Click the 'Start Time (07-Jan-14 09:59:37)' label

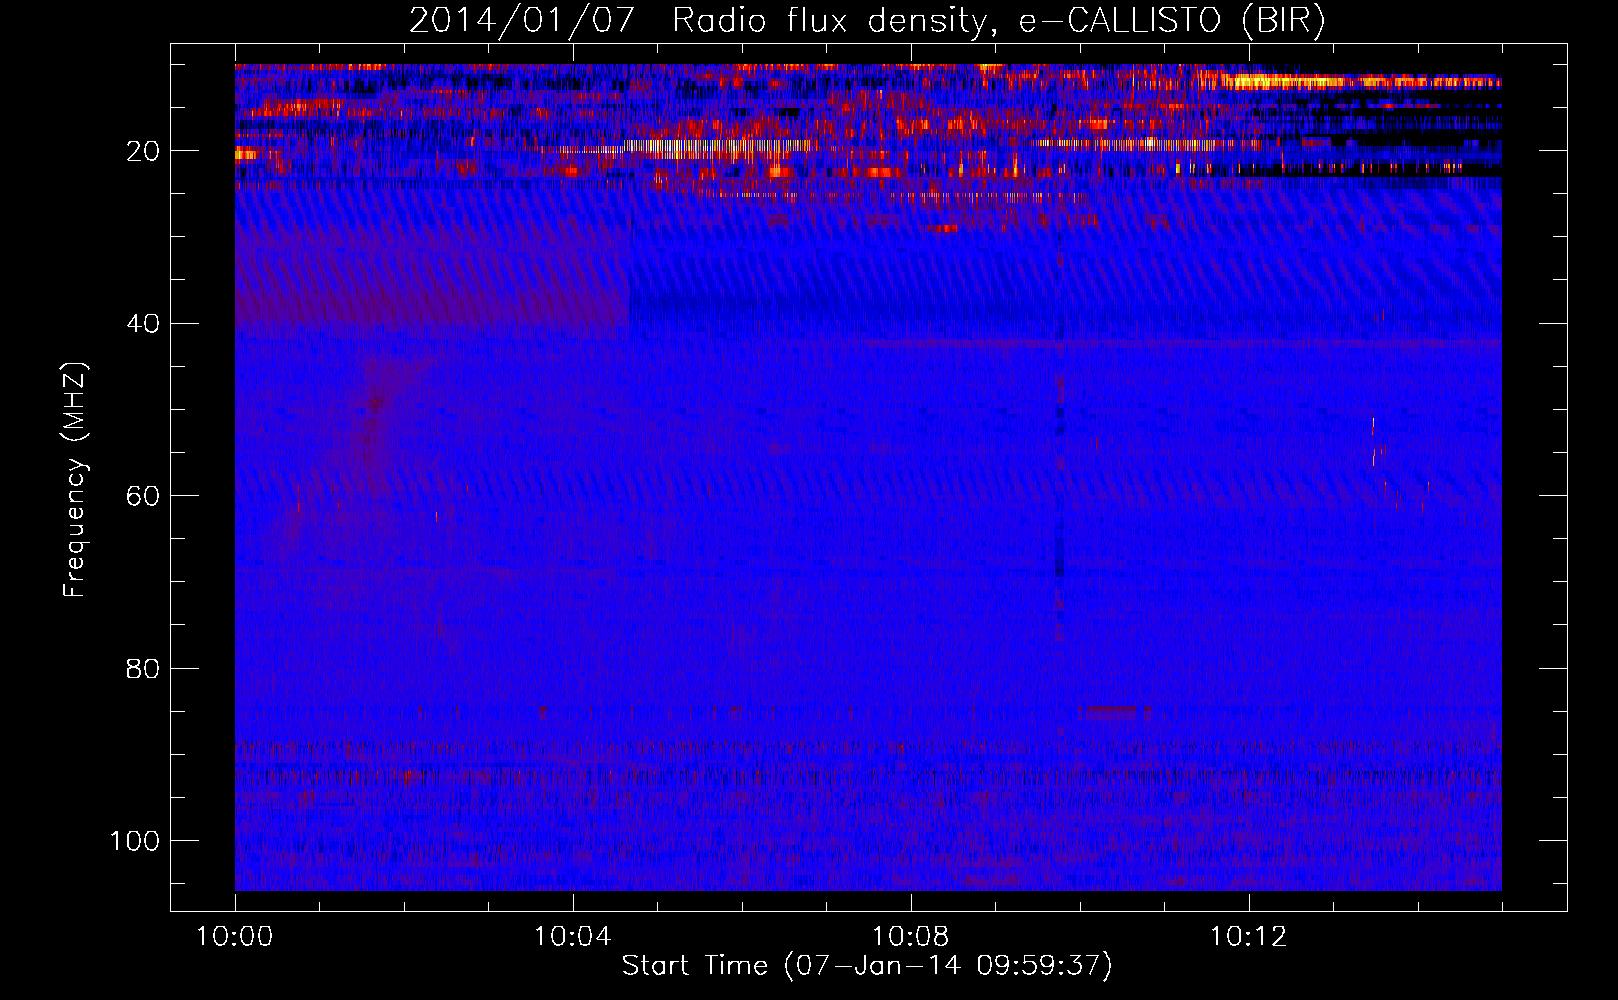(x=867, y=965)
